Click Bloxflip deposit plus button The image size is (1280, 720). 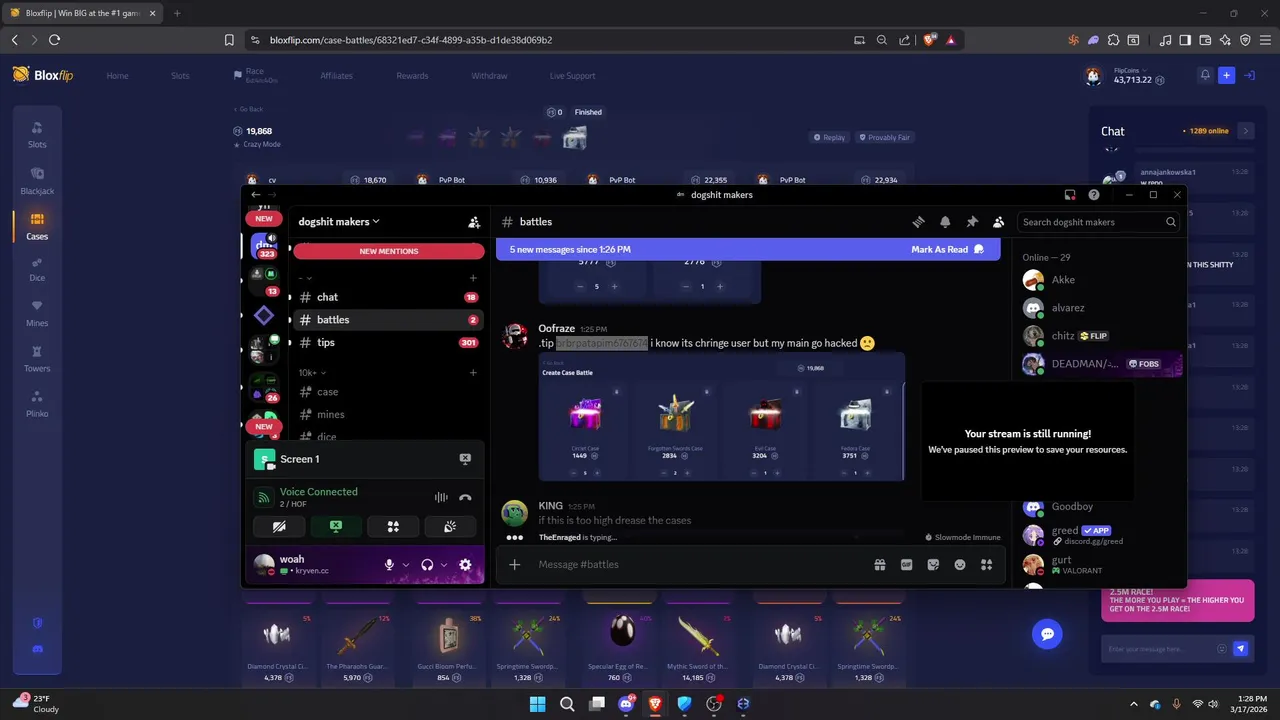point(1226,75)
